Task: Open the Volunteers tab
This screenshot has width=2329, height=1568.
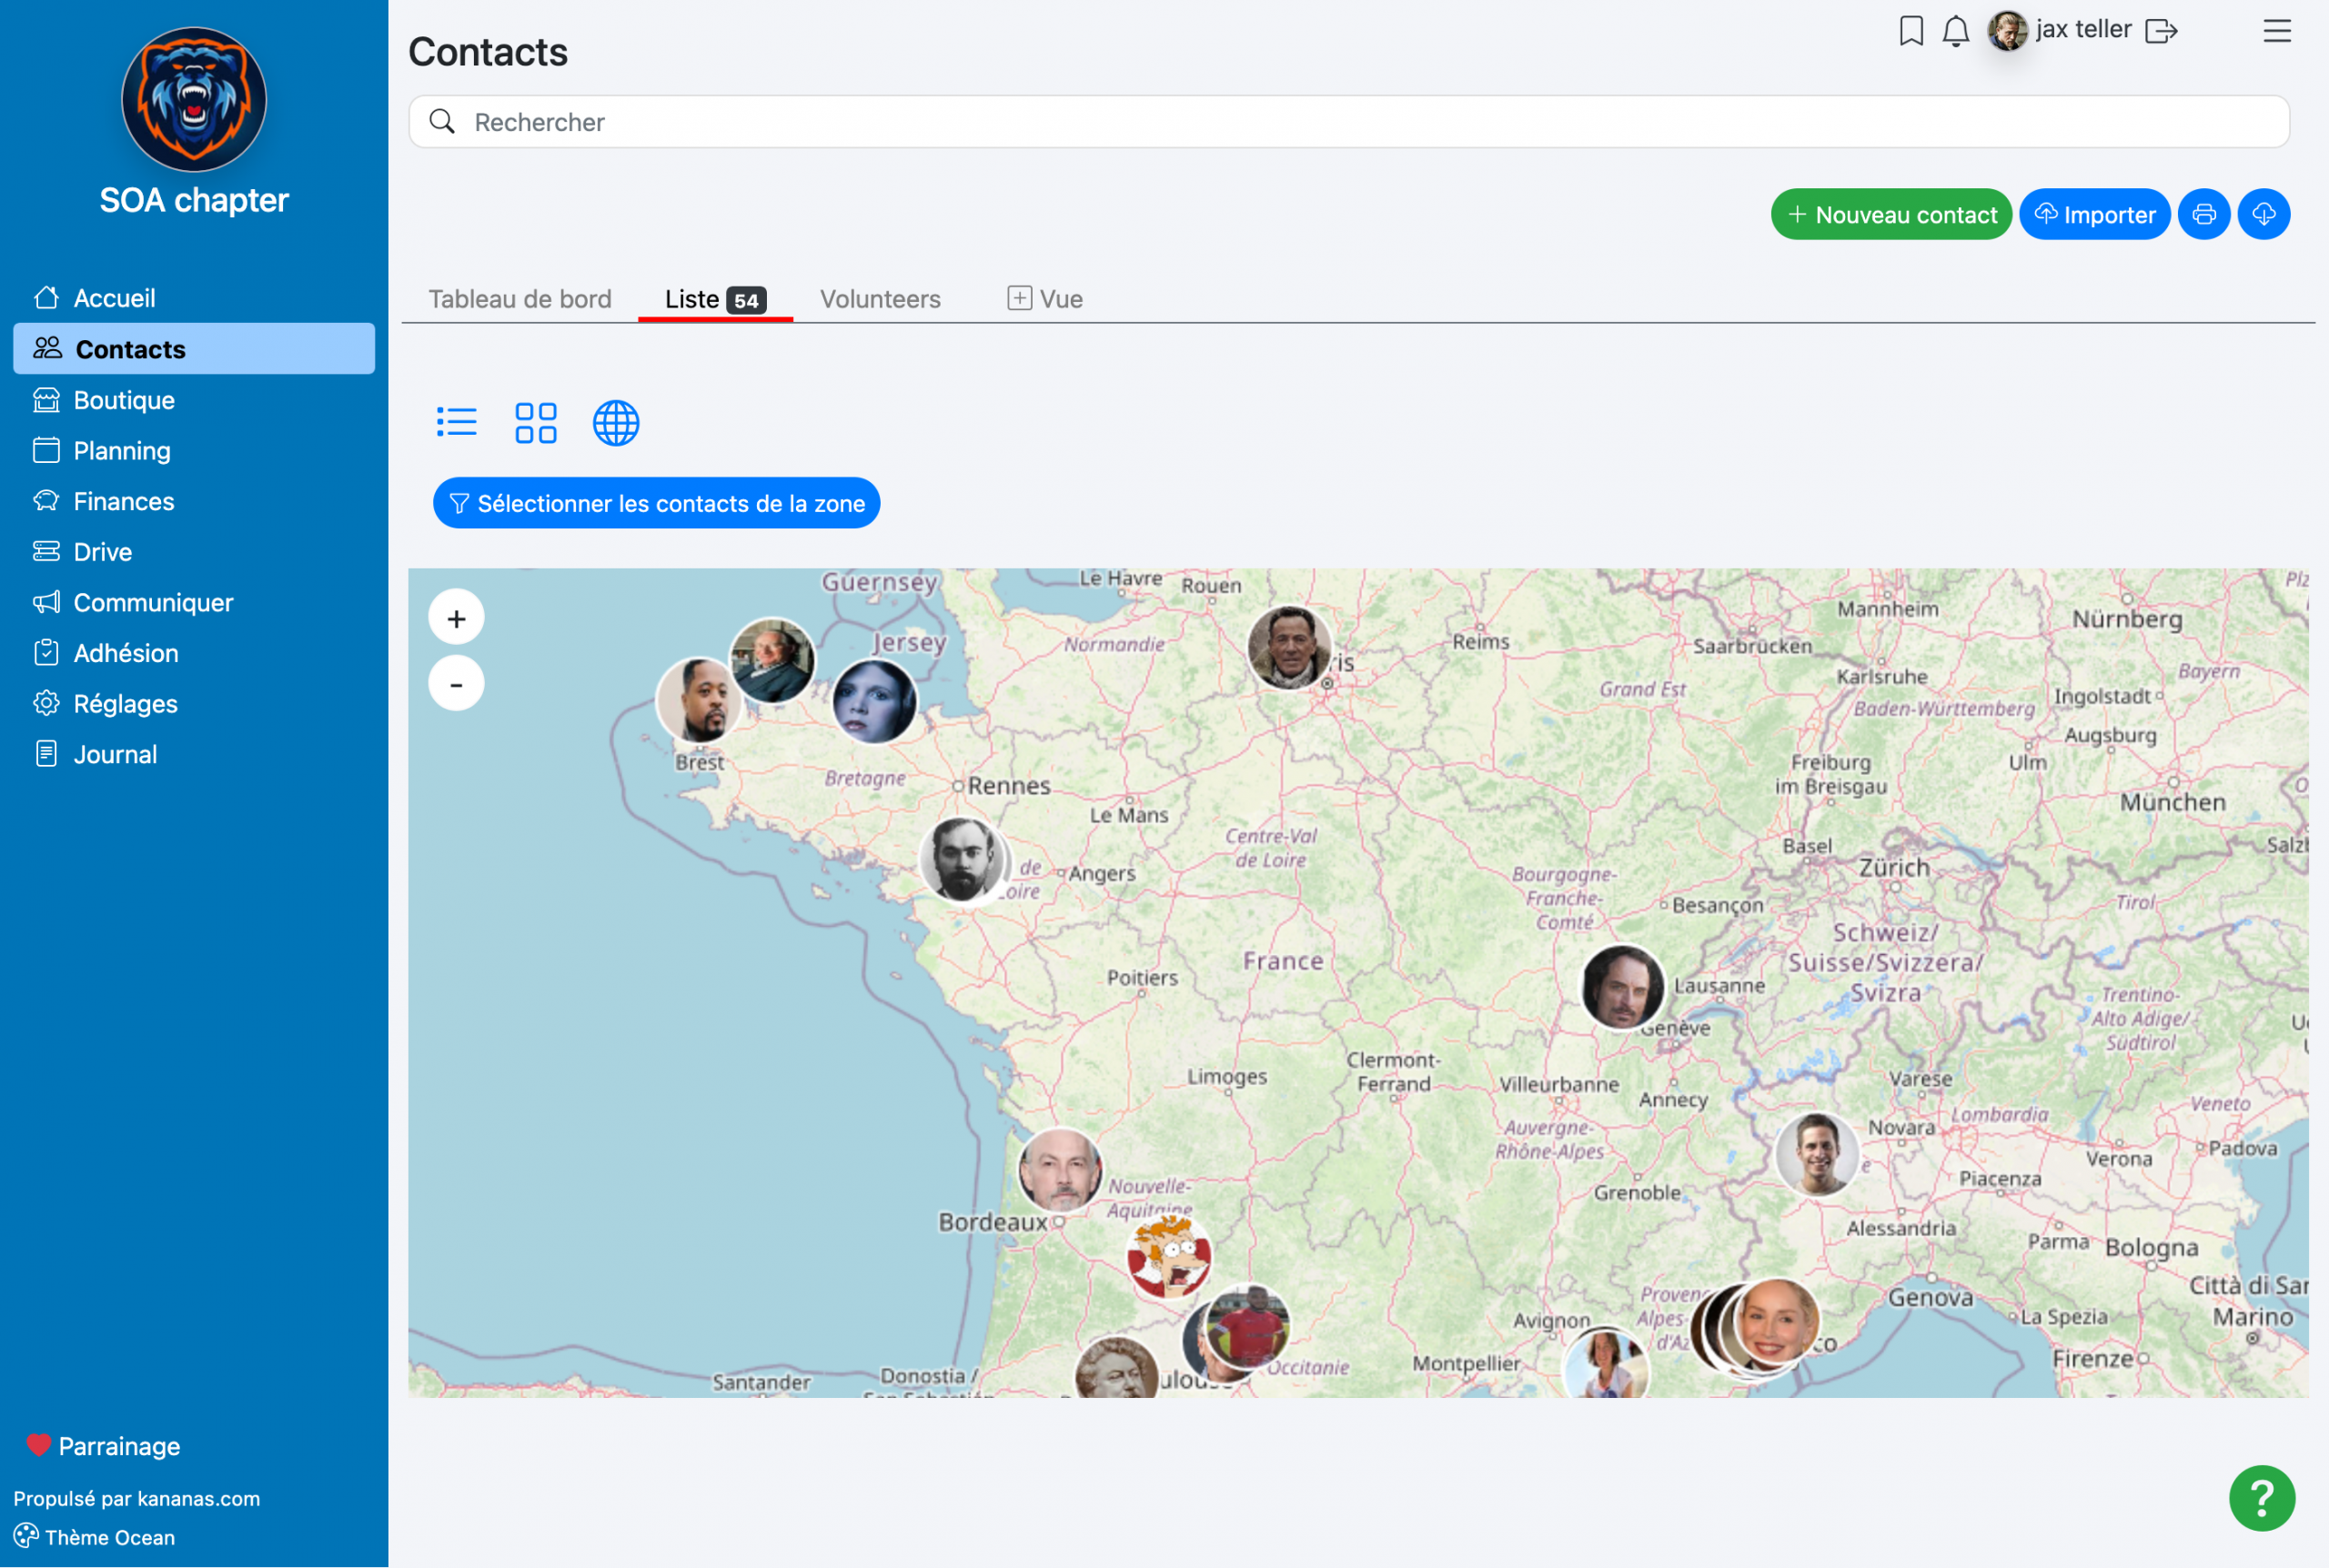Action: click(879, 299)
